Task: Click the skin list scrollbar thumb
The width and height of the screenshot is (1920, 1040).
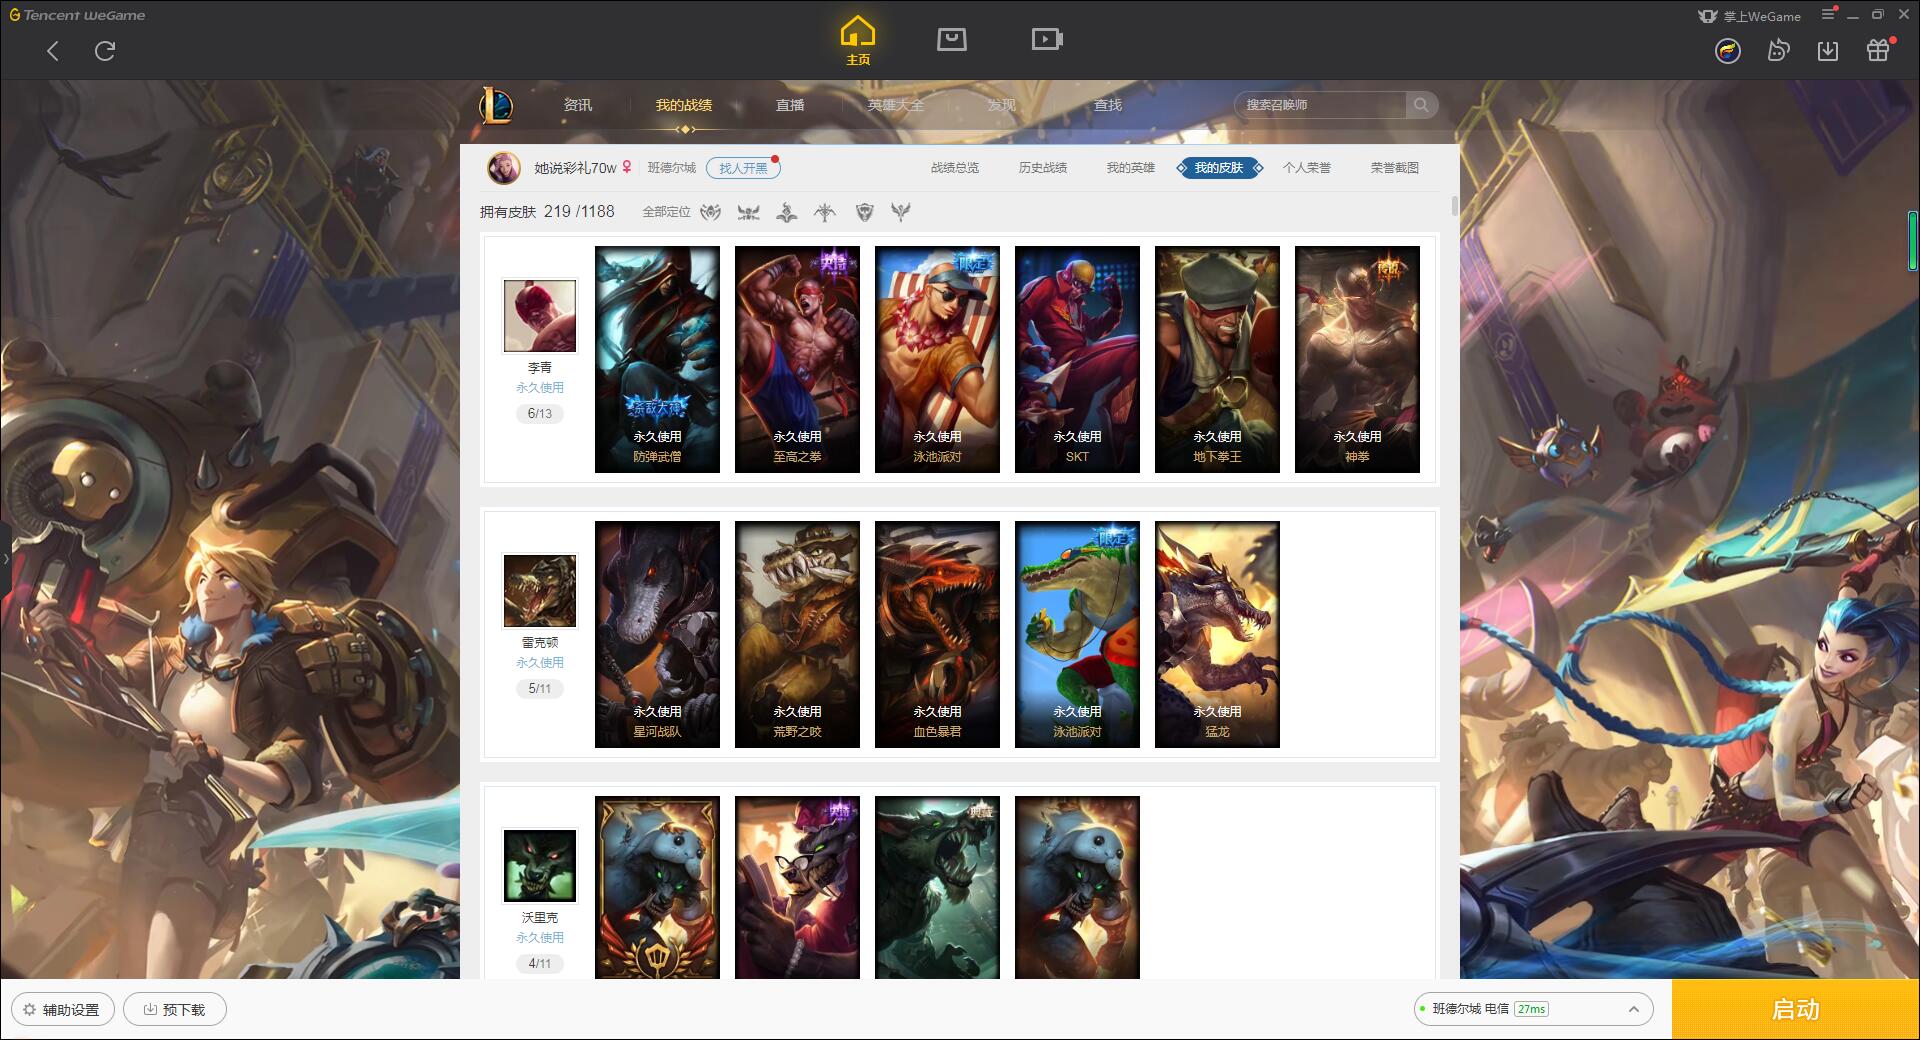Action: coord(1454,205)
